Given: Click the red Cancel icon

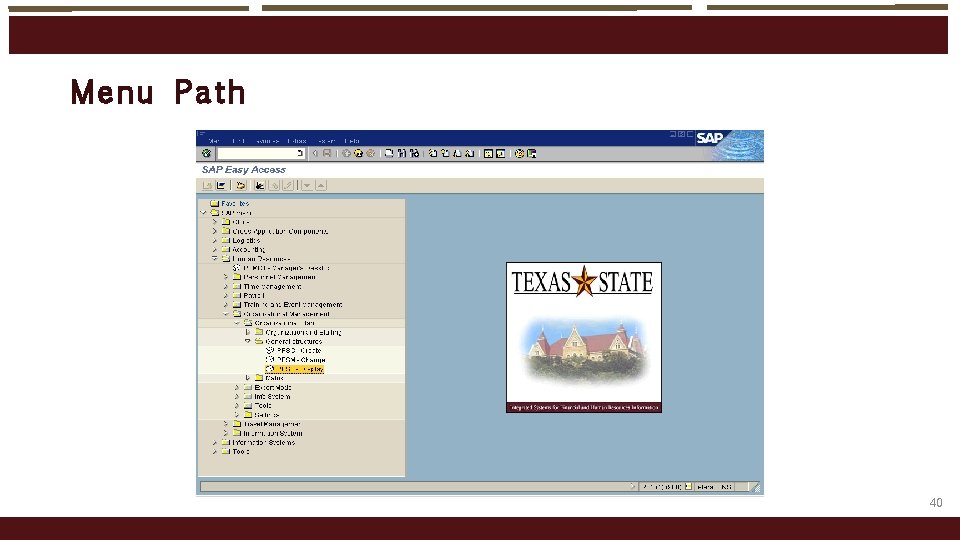Looking at the screenshot, I should click(370, 153).
